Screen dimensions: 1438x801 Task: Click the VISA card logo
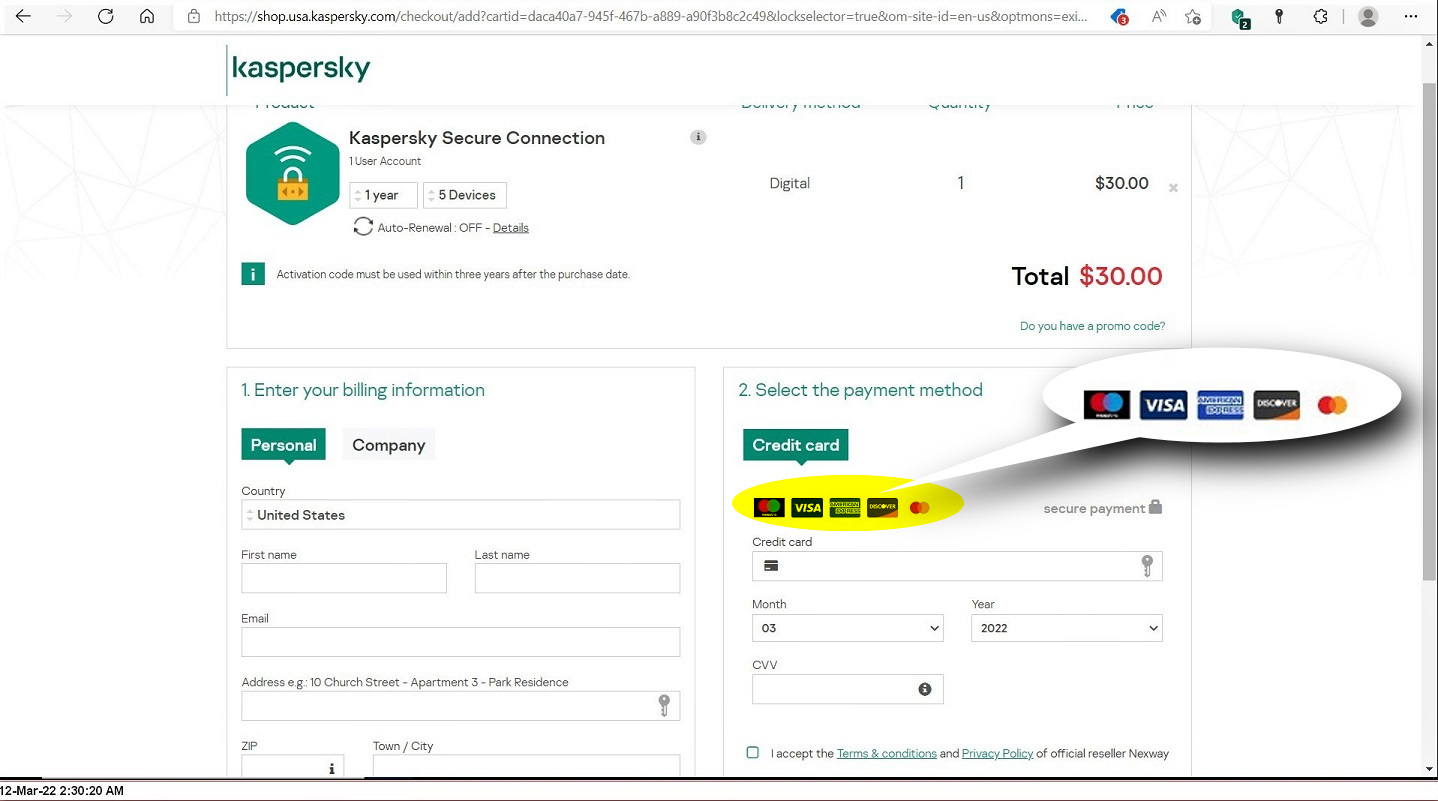[806, 507]
